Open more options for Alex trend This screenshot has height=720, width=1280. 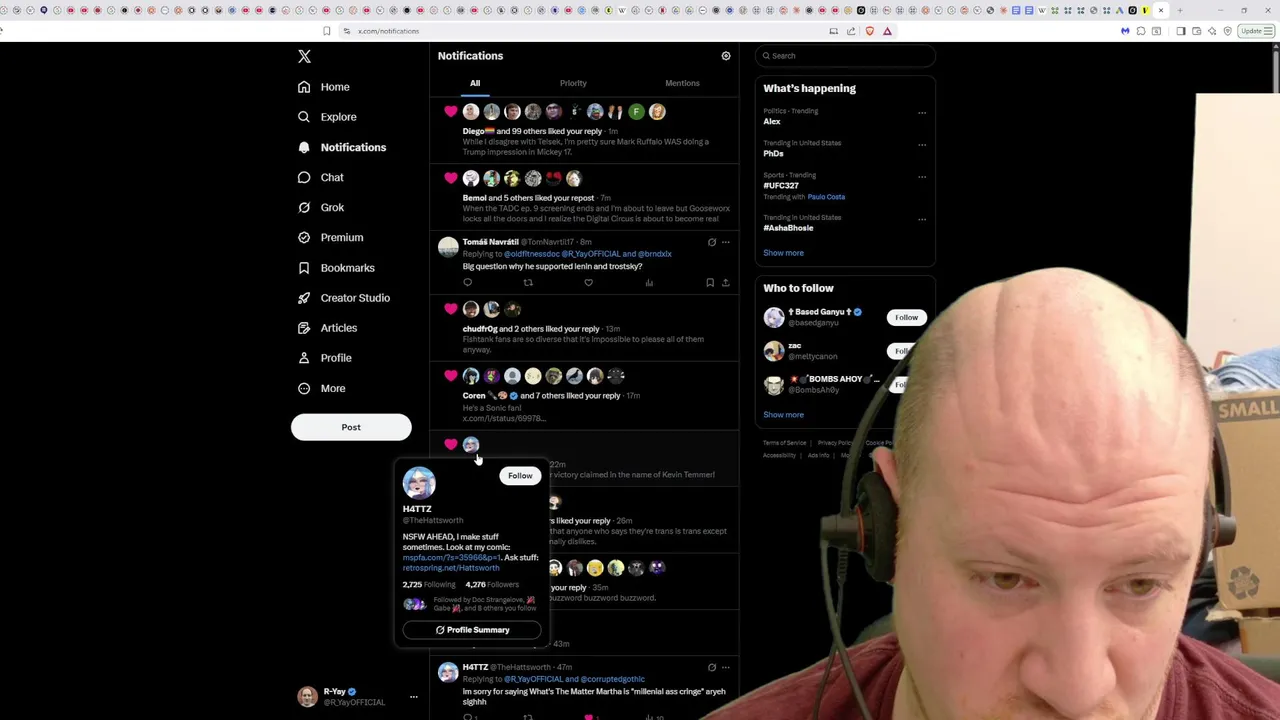pos(922,113)
